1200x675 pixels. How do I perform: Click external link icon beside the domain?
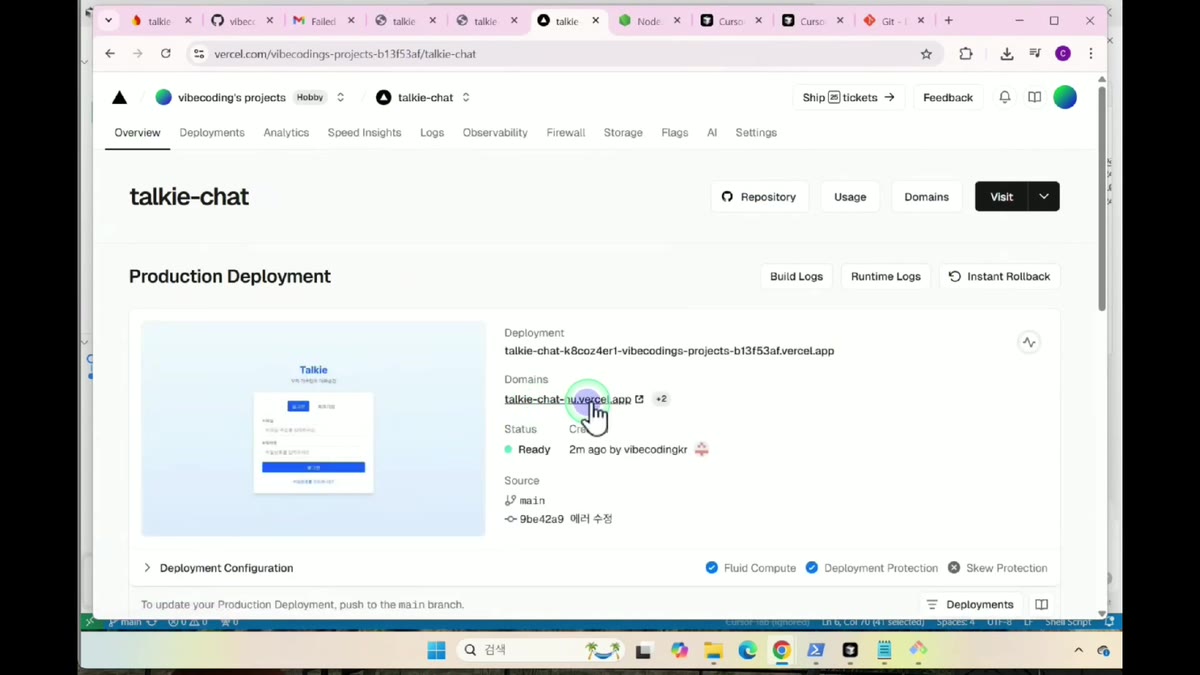point(640,399)
